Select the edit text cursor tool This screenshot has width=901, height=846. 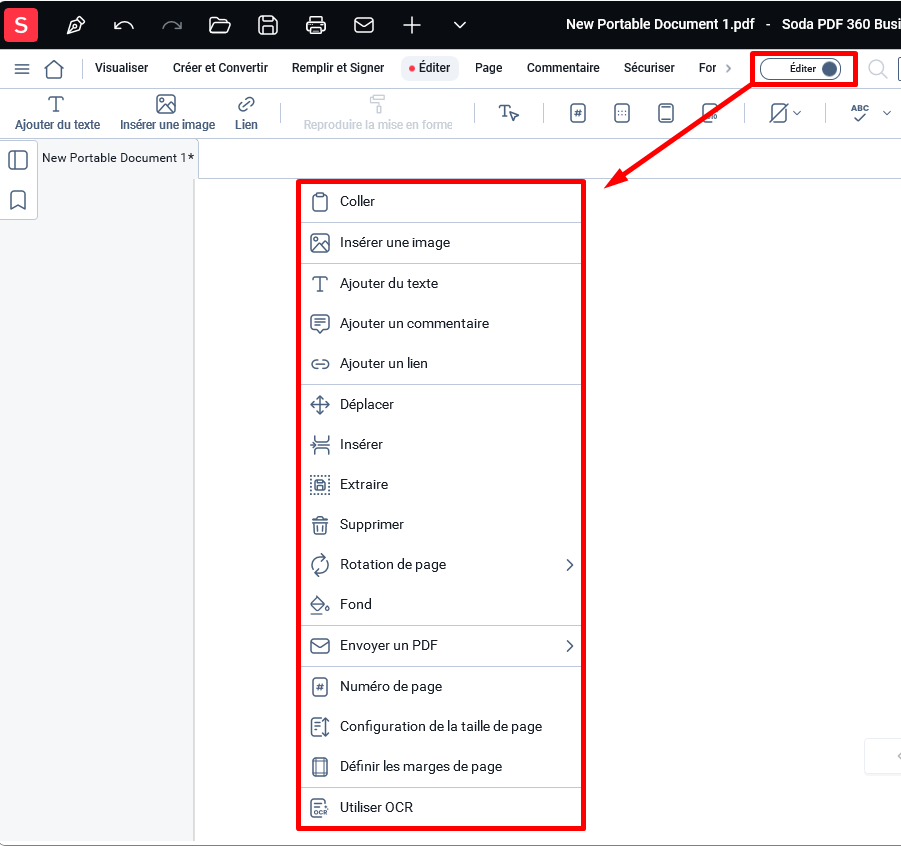(x=509, y=113)
